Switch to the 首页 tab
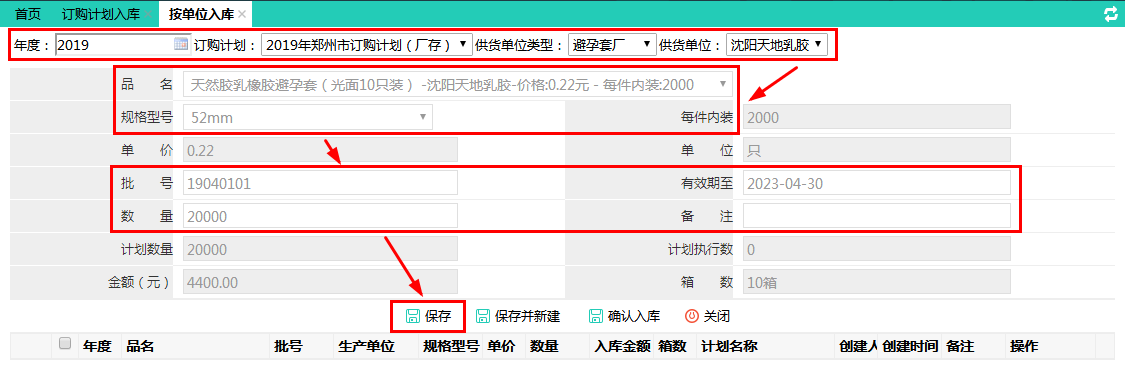 click(x=28, y=14)
